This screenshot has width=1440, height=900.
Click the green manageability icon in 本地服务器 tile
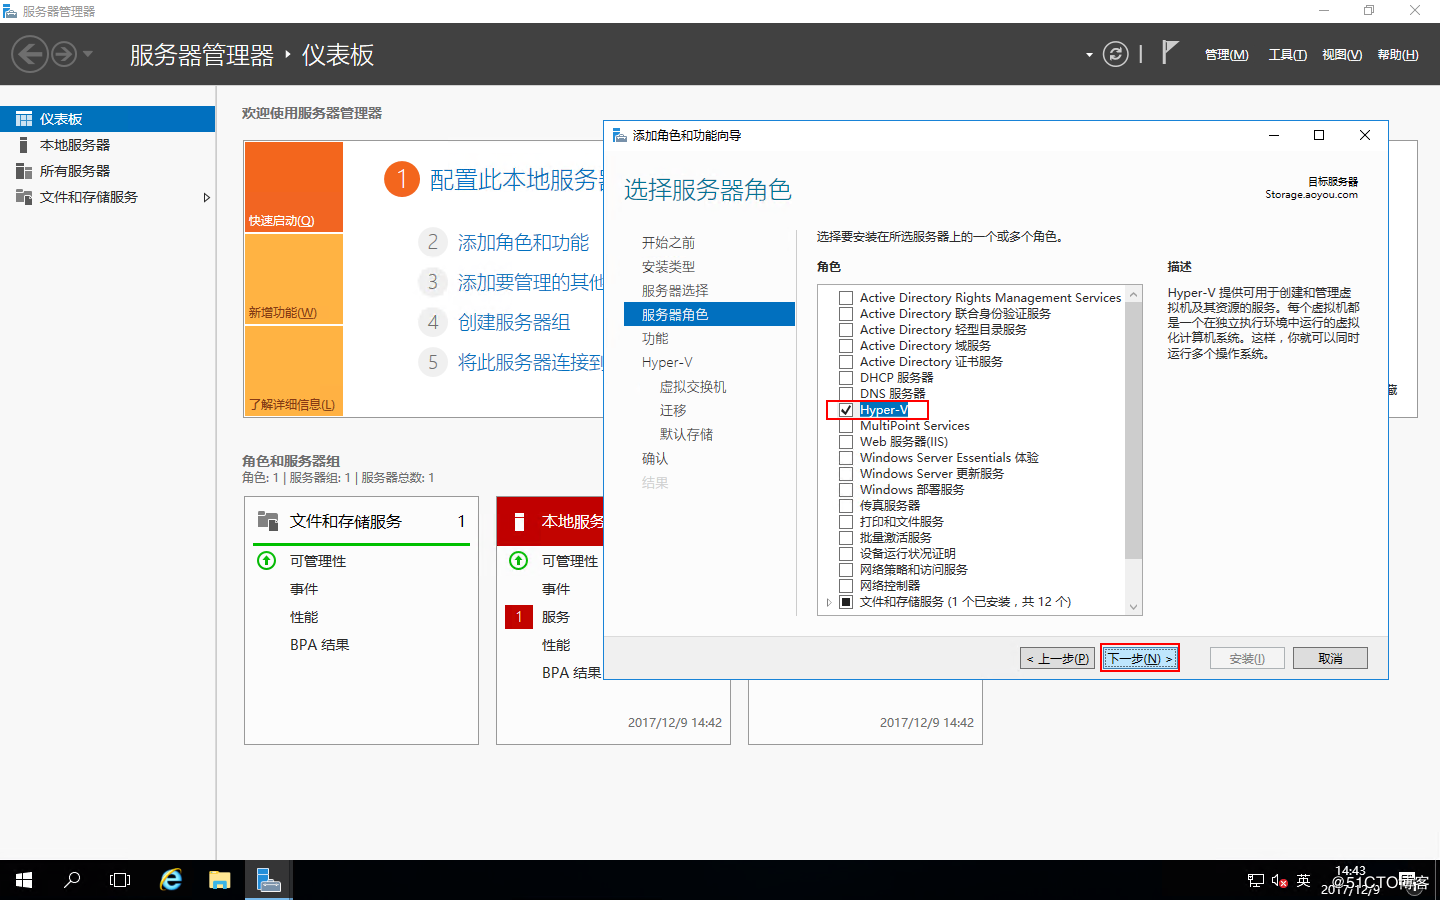point(519,561)
